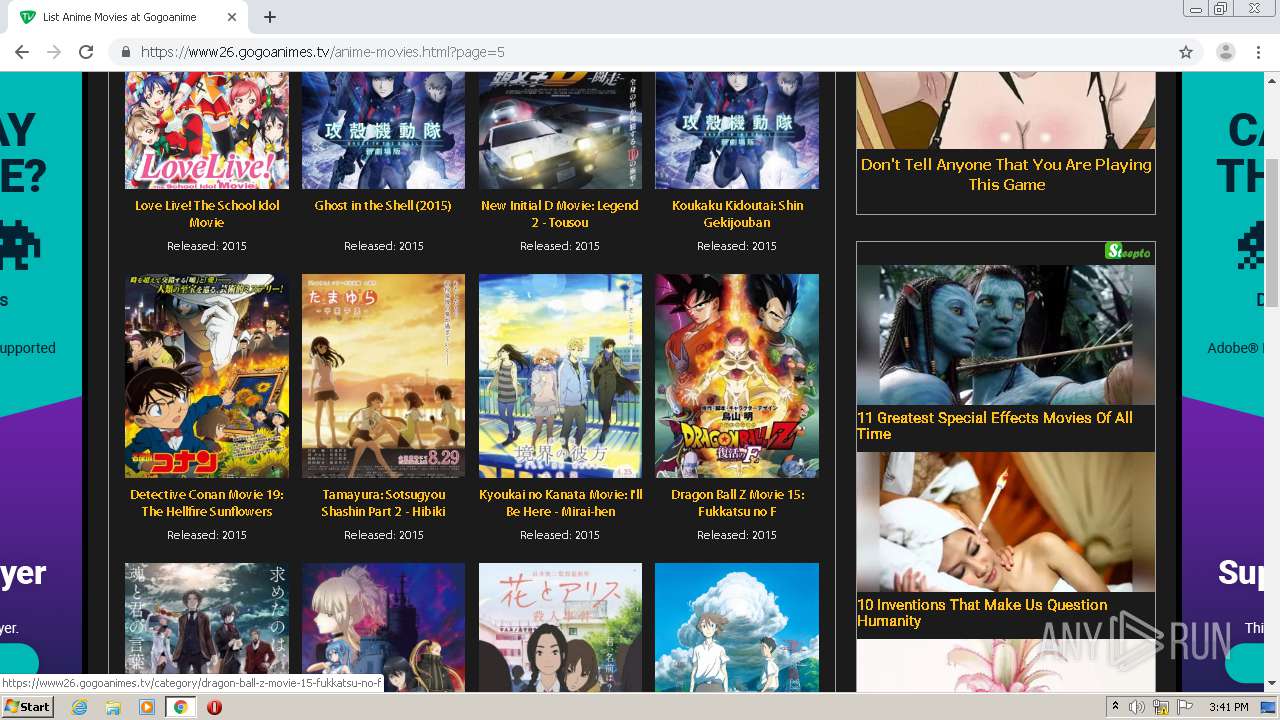Show hidden tray icons arrow
Screen dimensions: 1280x720
click(x=1115, y=707)
